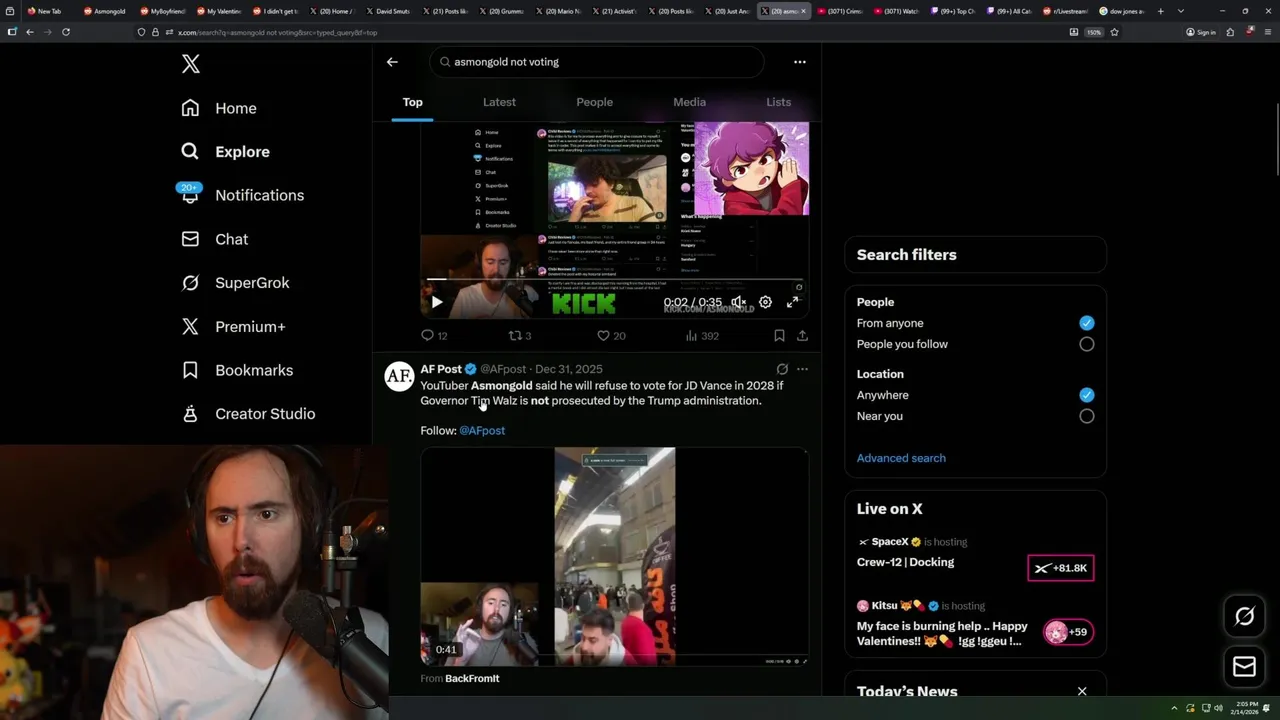Viewport: 1280px width, 720px height.
Task: Open Explore in the sidebar
Action: coord(225,152)
